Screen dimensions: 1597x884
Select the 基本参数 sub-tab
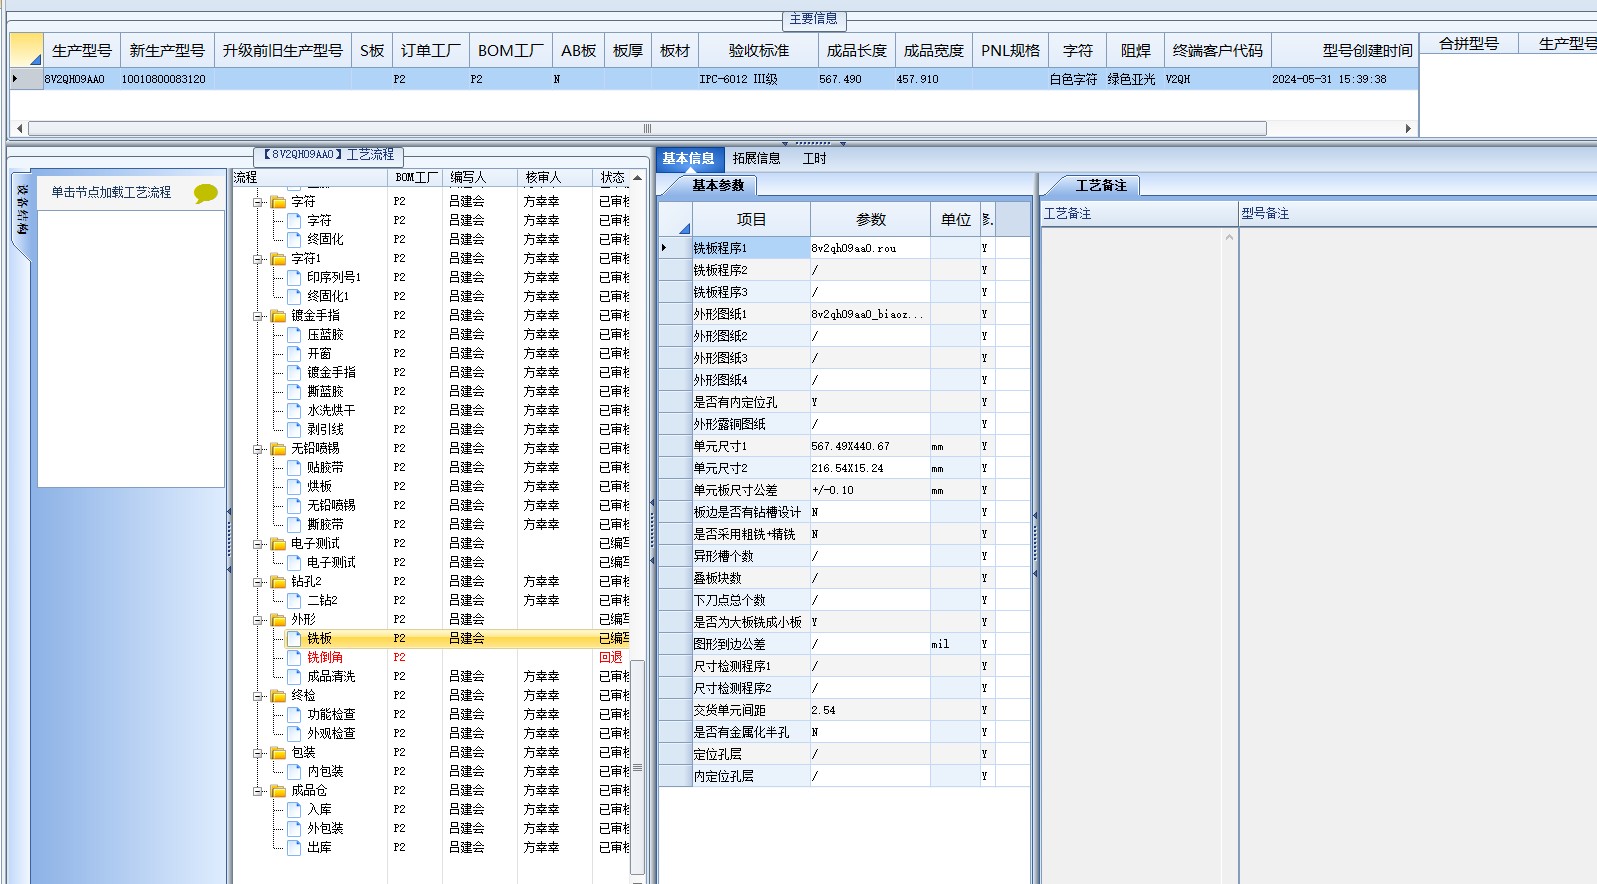717,185
